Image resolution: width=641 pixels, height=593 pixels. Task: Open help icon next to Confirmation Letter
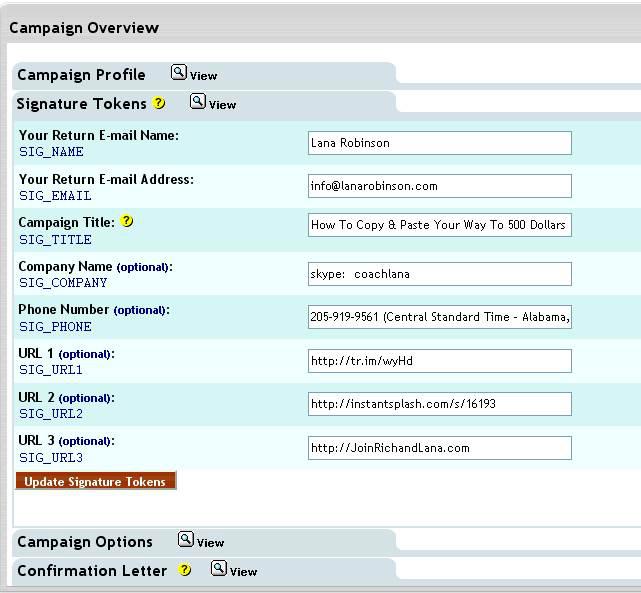tap(185, 570)
